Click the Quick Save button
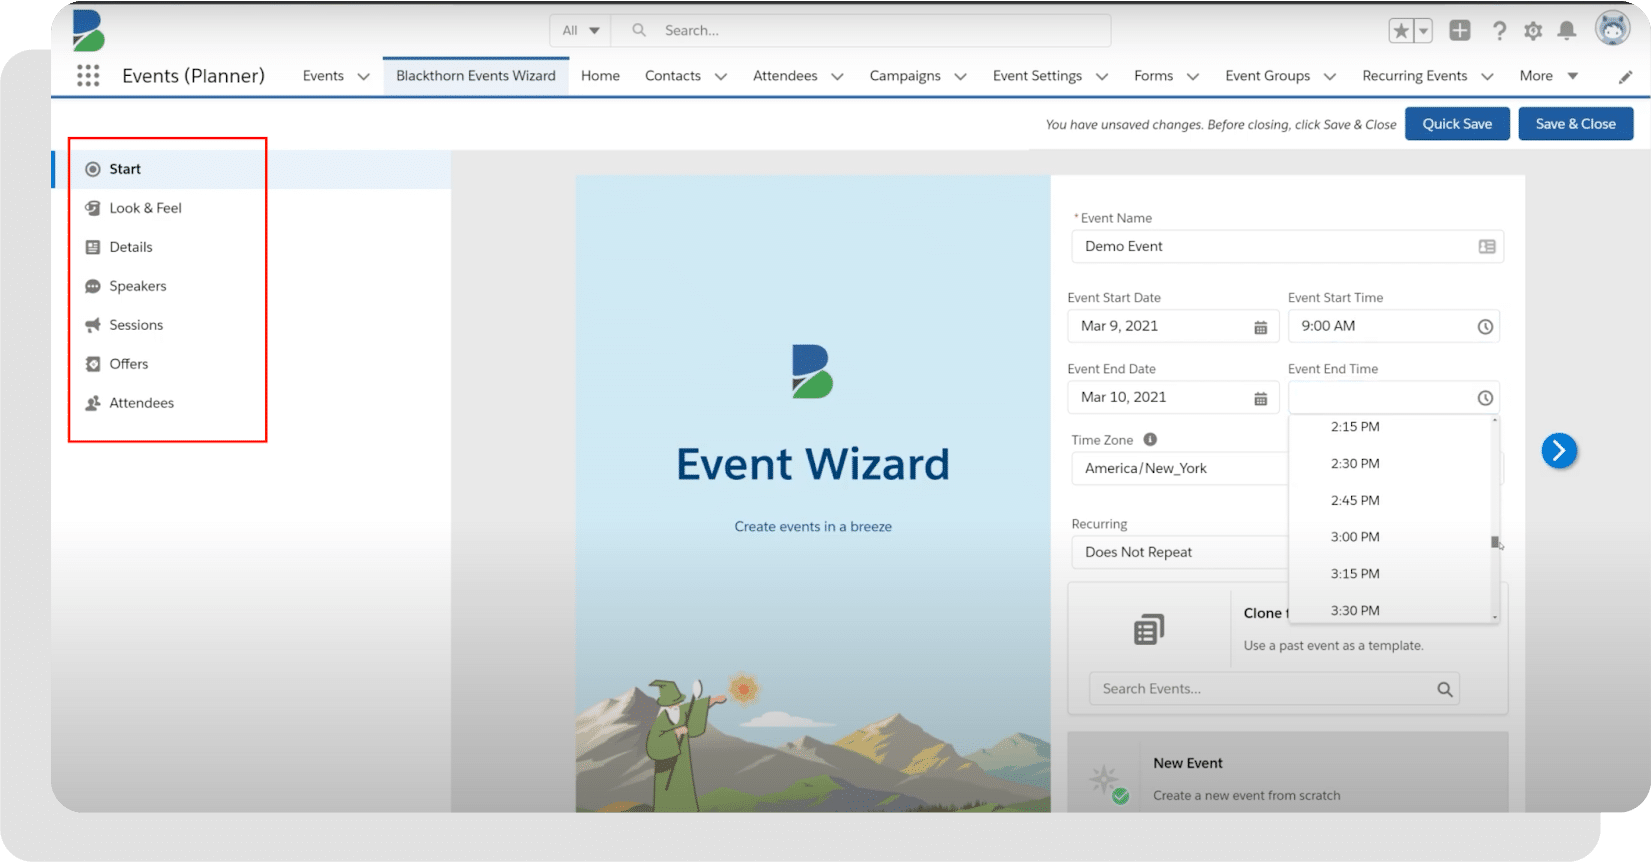Image resolution: width=1652 pixels, height=862 pixels. (1457, 124)
